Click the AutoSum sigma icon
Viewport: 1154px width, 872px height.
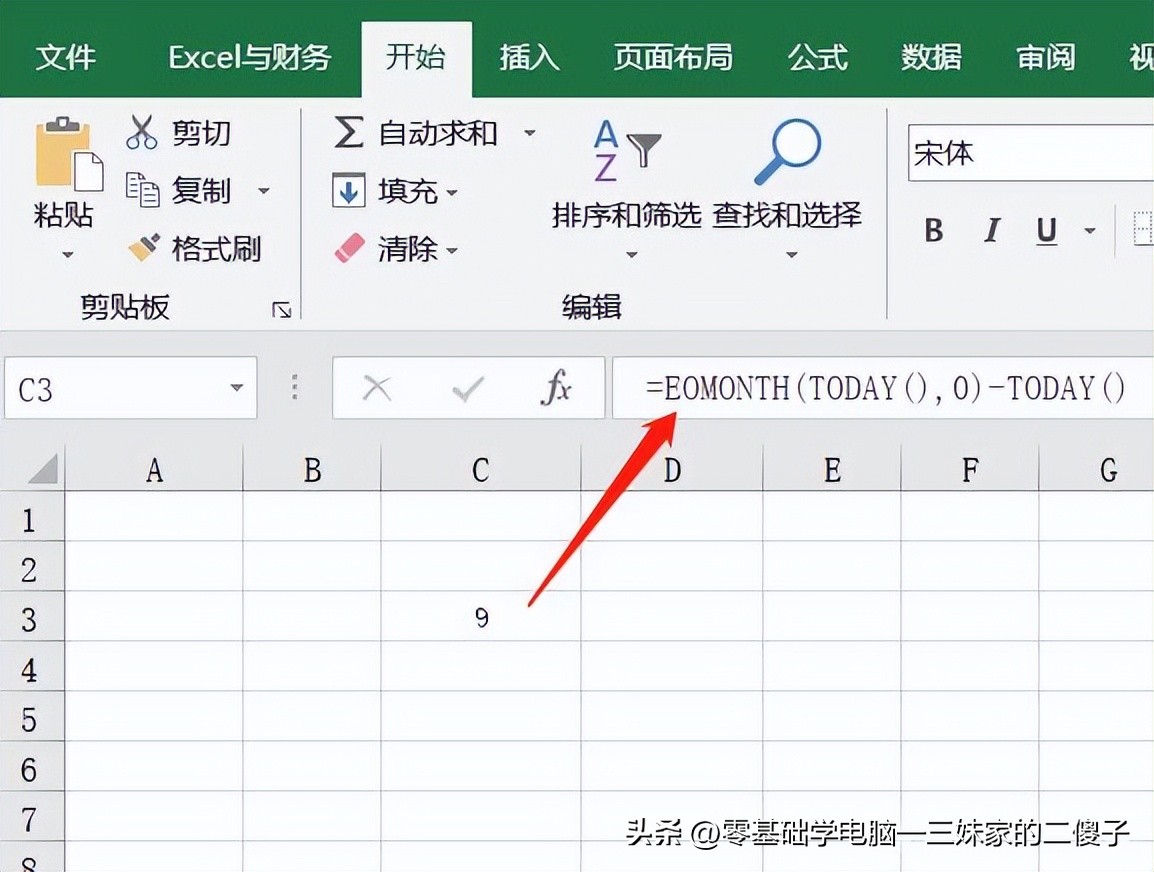coord(348,132)
